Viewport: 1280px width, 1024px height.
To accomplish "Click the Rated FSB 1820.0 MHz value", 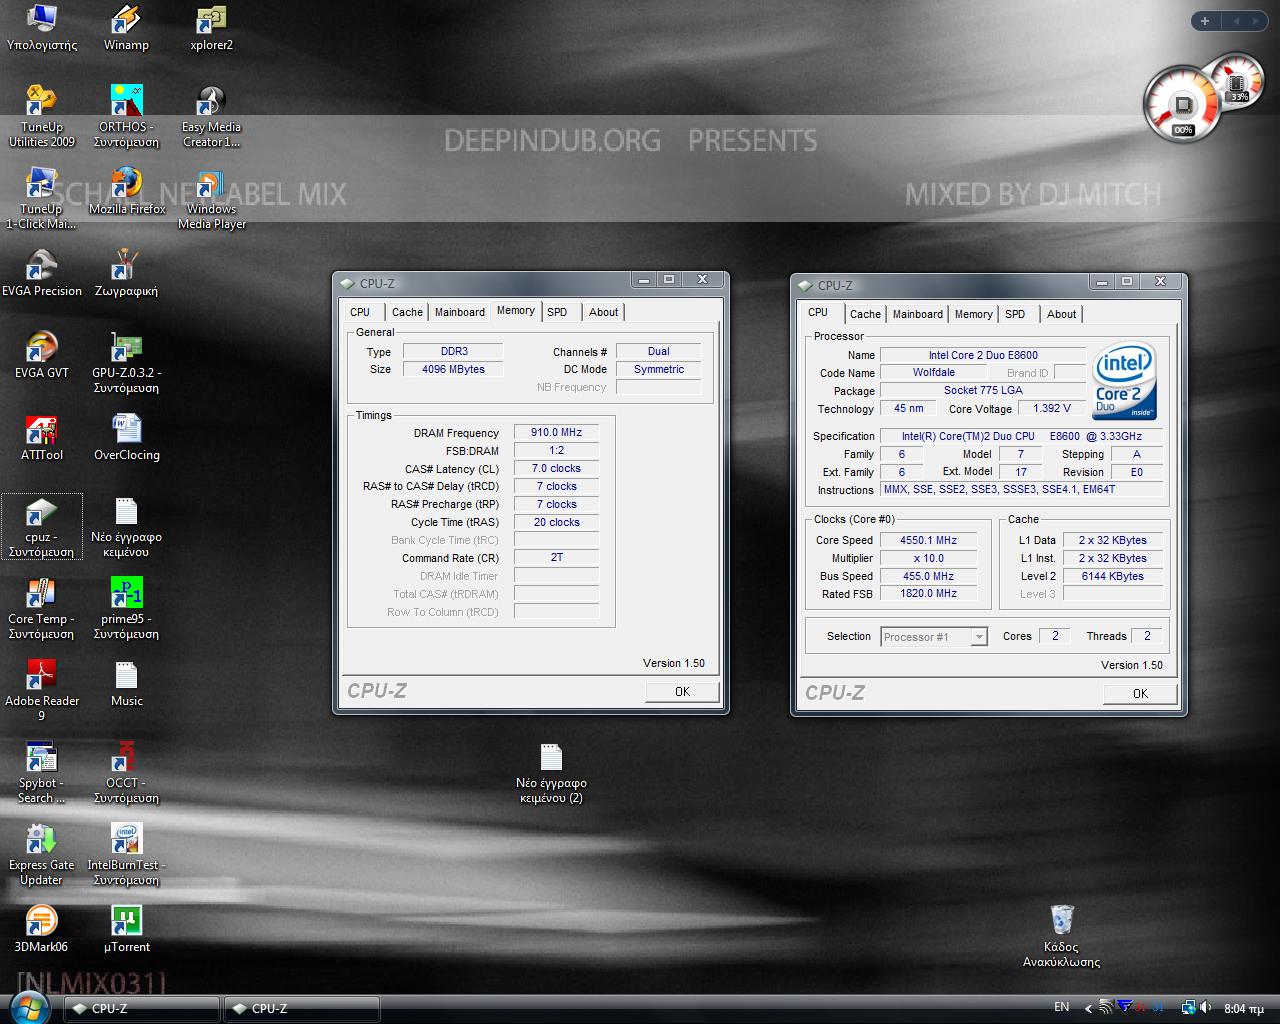I will [929, 593].
